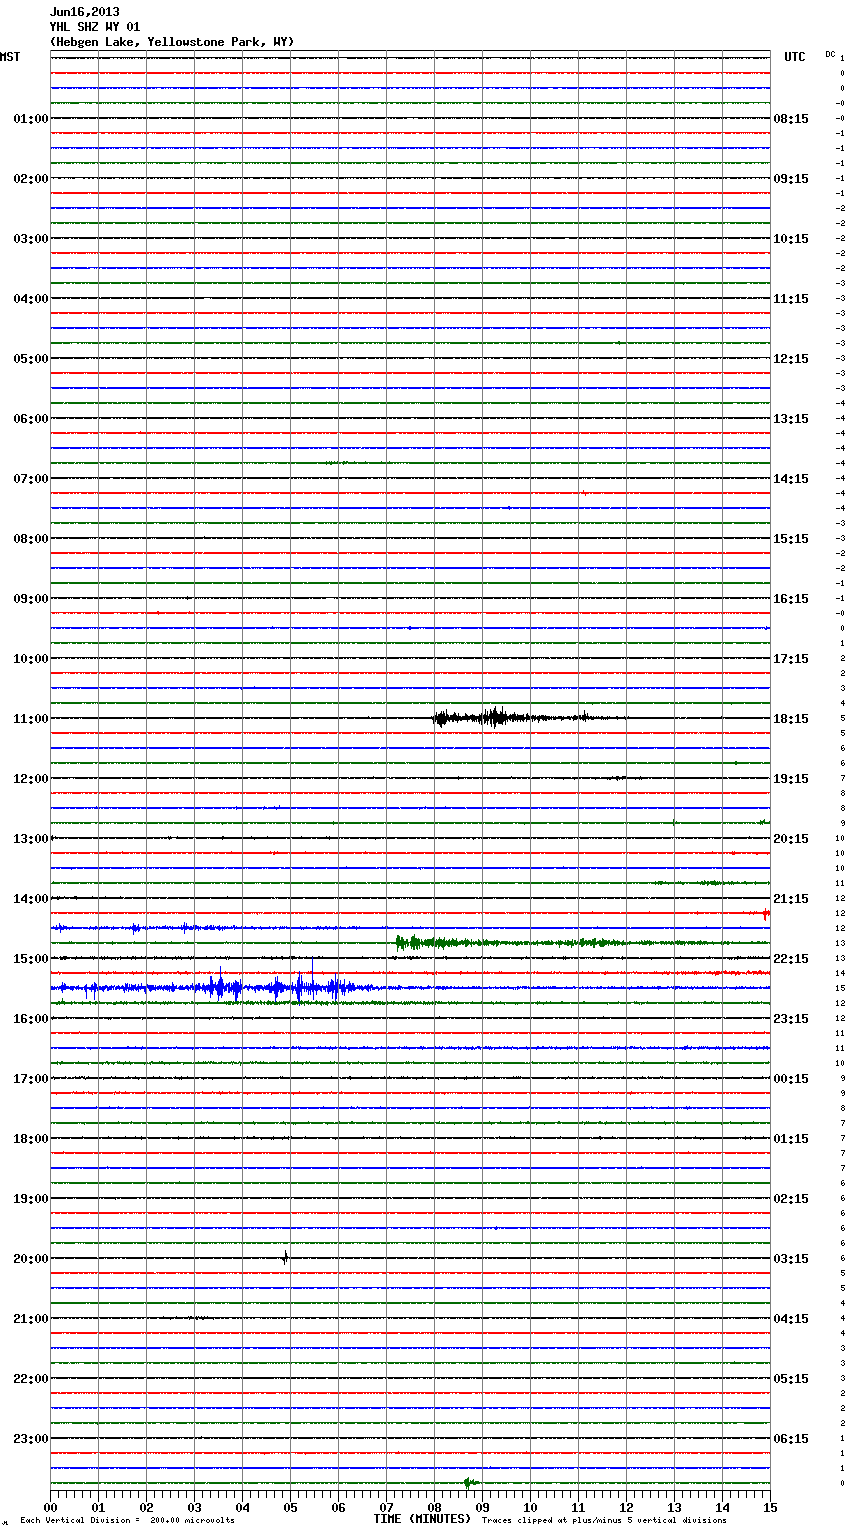Select the '18:15' UTC time label
The height and width of the screenshot is (1534, 850).
click(791, 718)
